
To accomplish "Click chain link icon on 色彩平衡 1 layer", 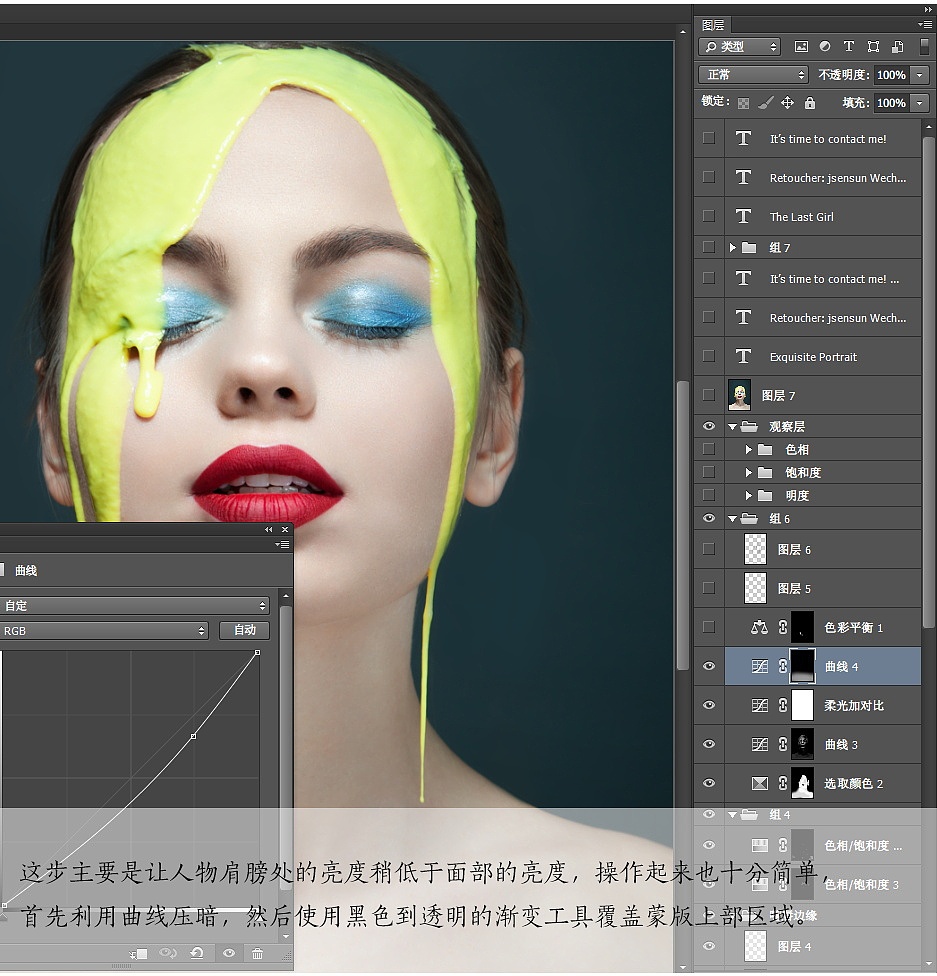I will click(783, 627).
